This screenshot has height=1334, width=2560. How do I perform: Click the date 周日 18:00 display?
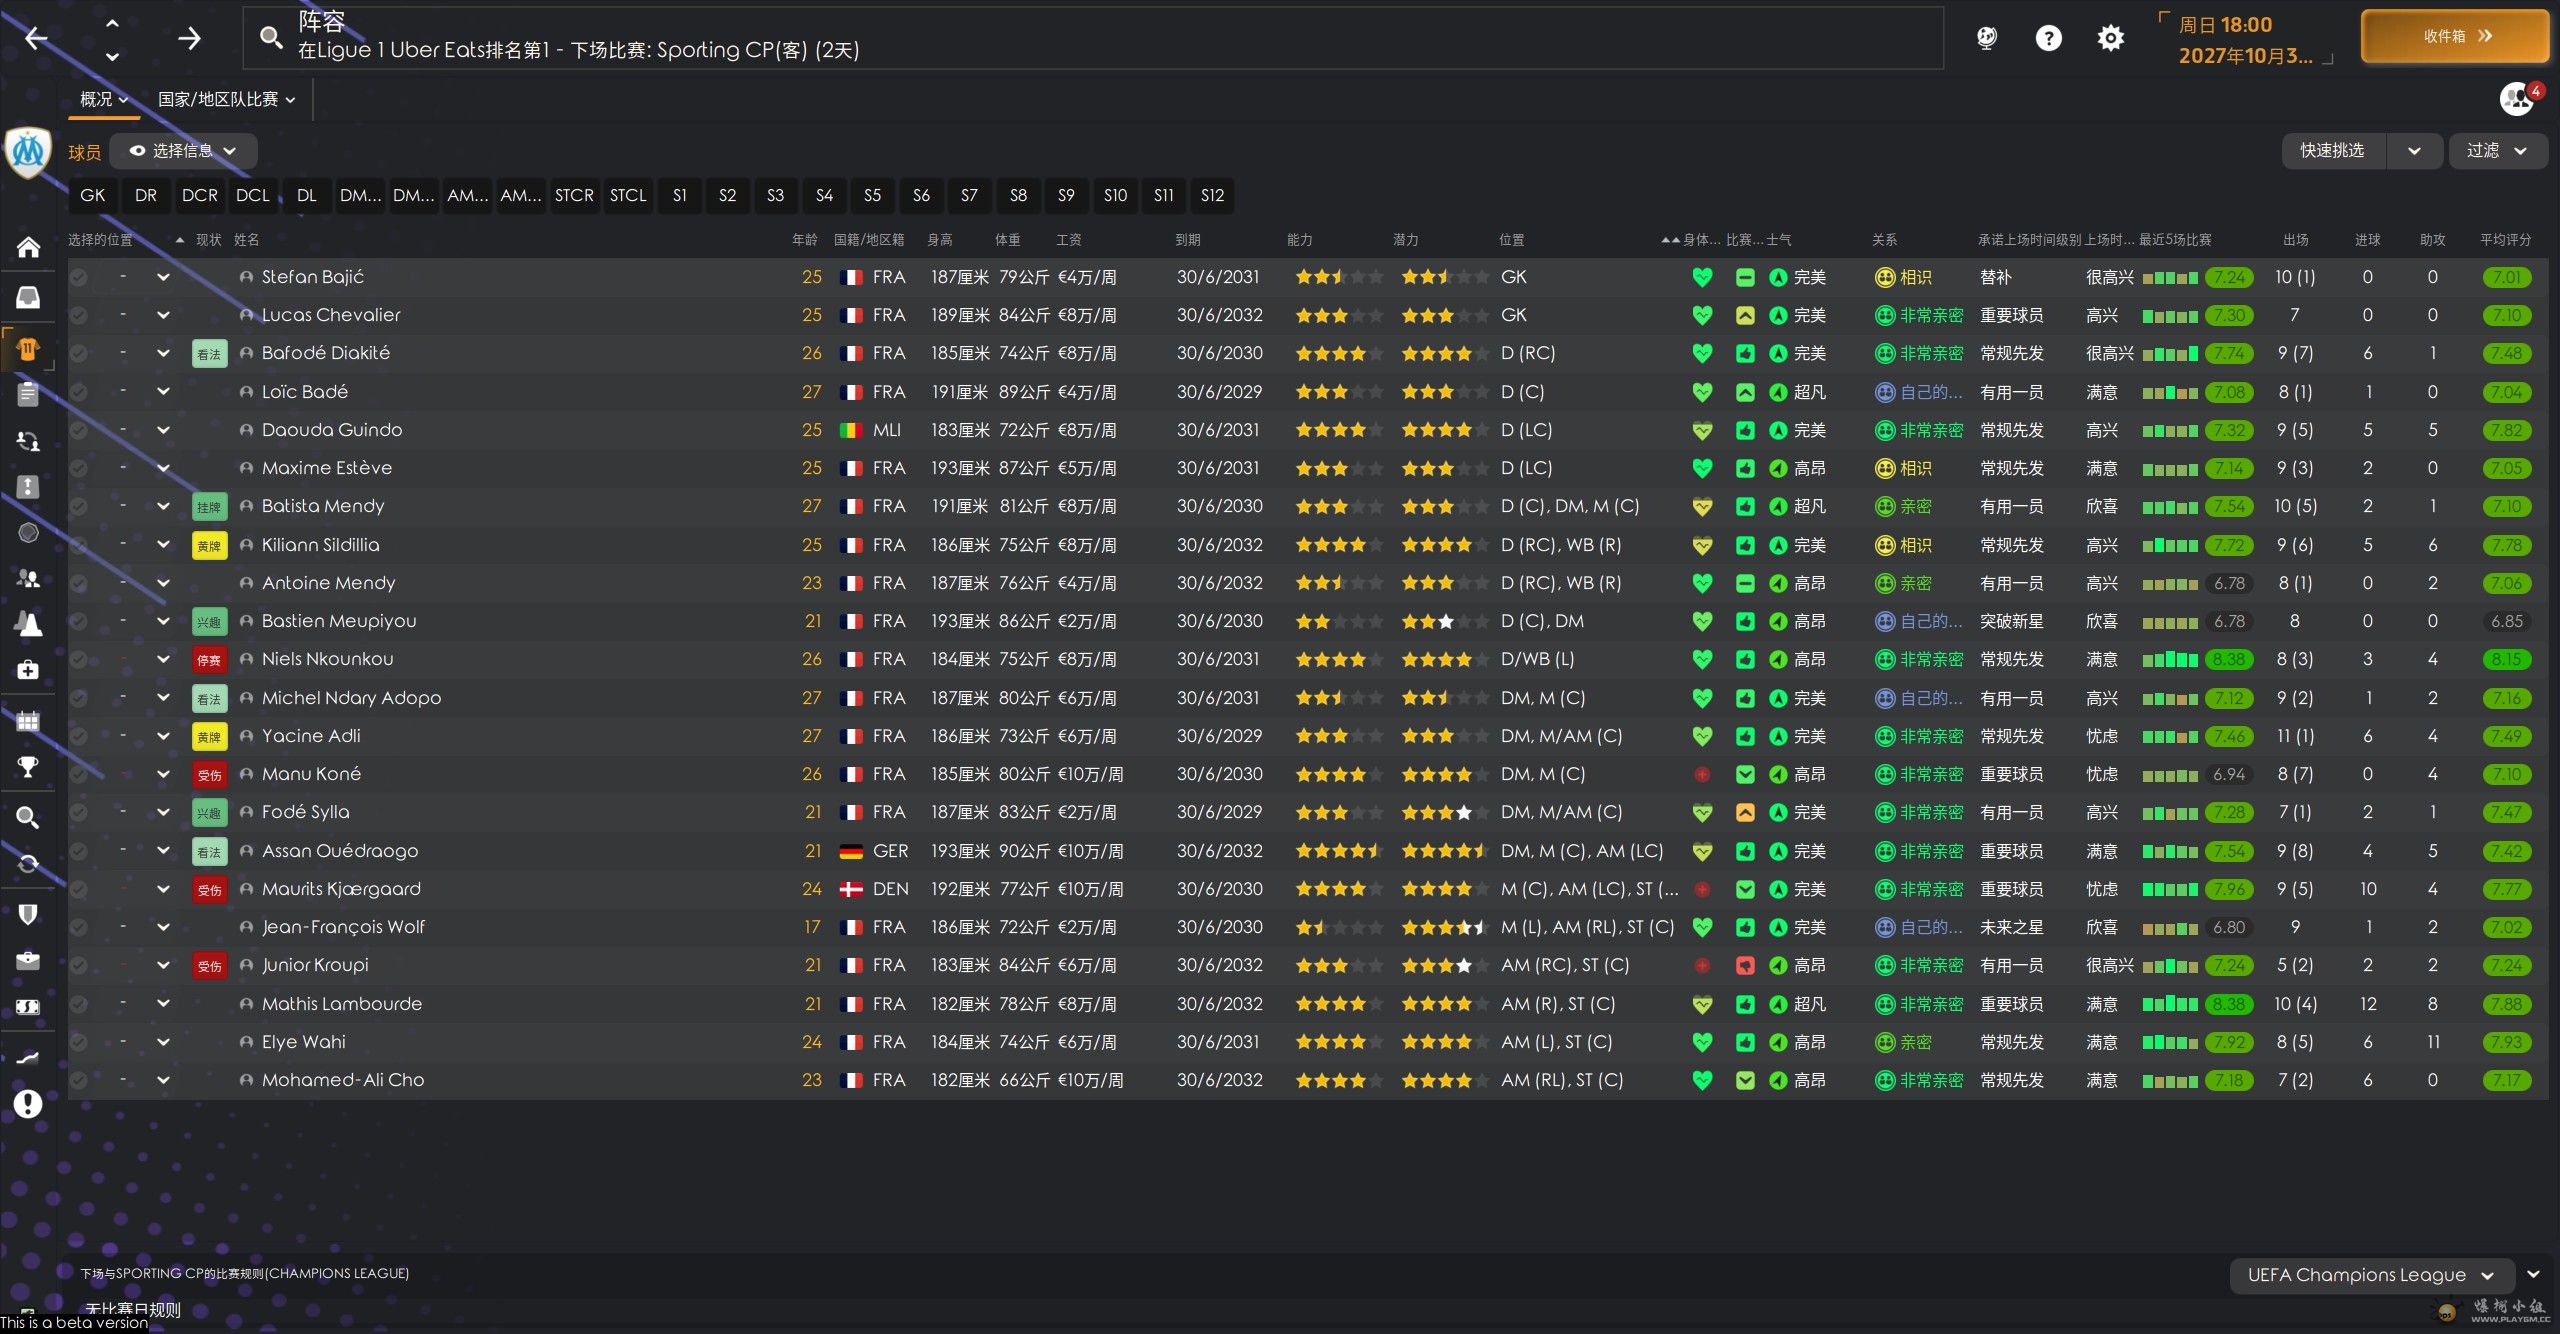click(x=2225, y=25)
